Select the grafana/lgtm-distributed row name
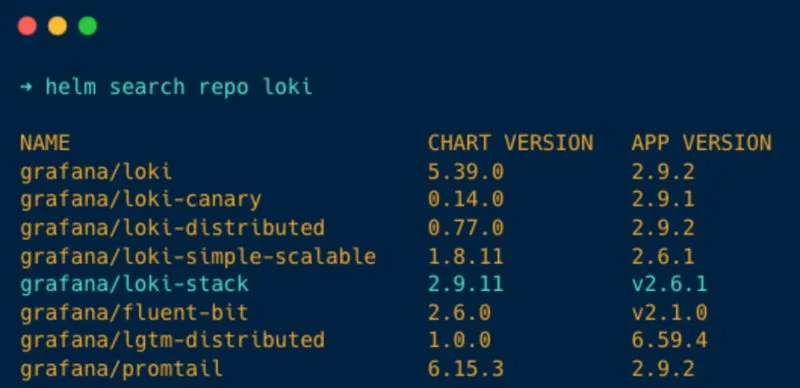 click(172, 340)
